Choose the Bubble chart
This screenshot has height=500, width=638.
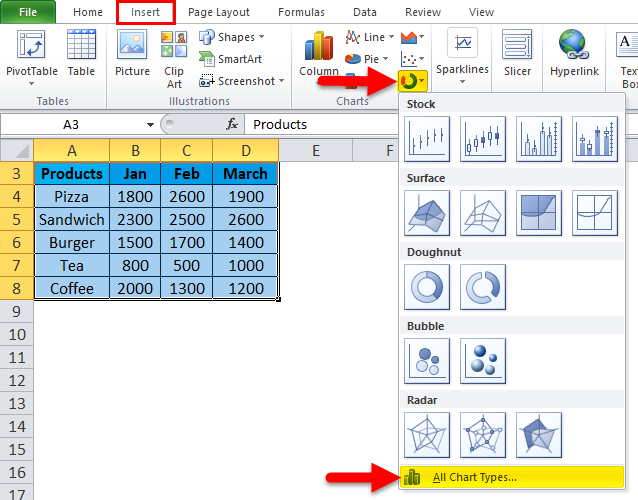[x=427, y=361]
